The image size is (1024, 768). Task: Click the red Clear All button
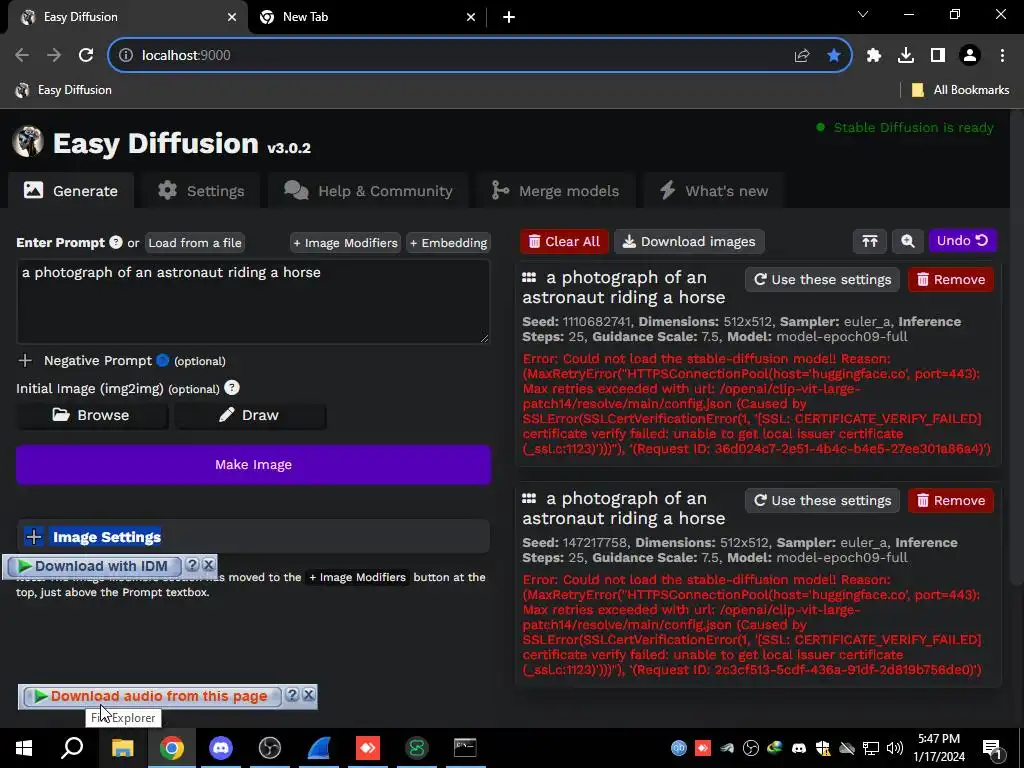[x=564, y=242]
